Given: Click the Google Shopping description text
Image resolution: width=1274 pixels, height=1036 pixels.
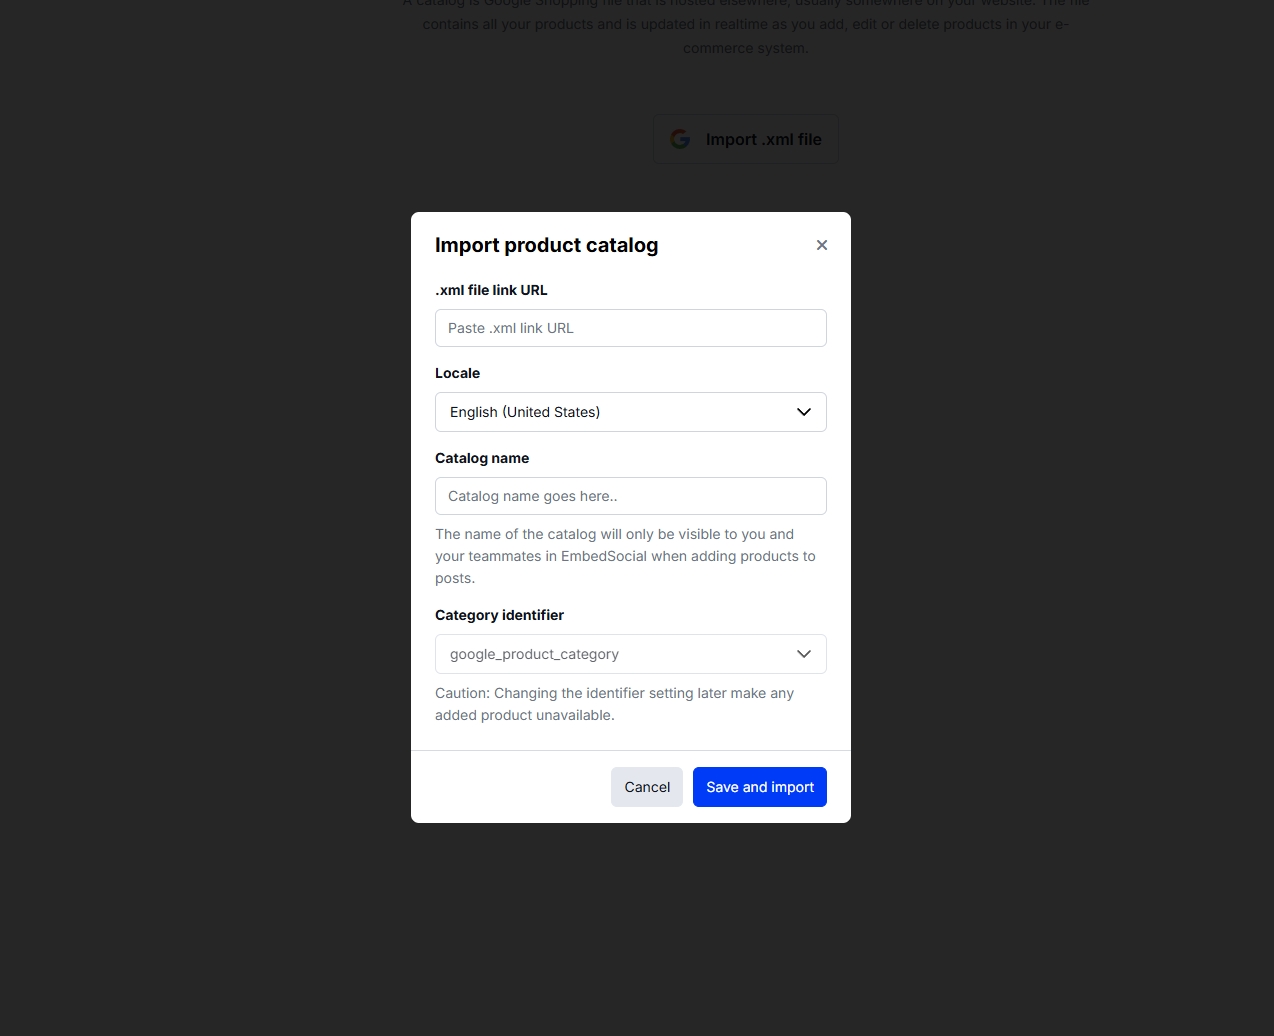Looking at the screenshot, I should click(x=745, y=24).
